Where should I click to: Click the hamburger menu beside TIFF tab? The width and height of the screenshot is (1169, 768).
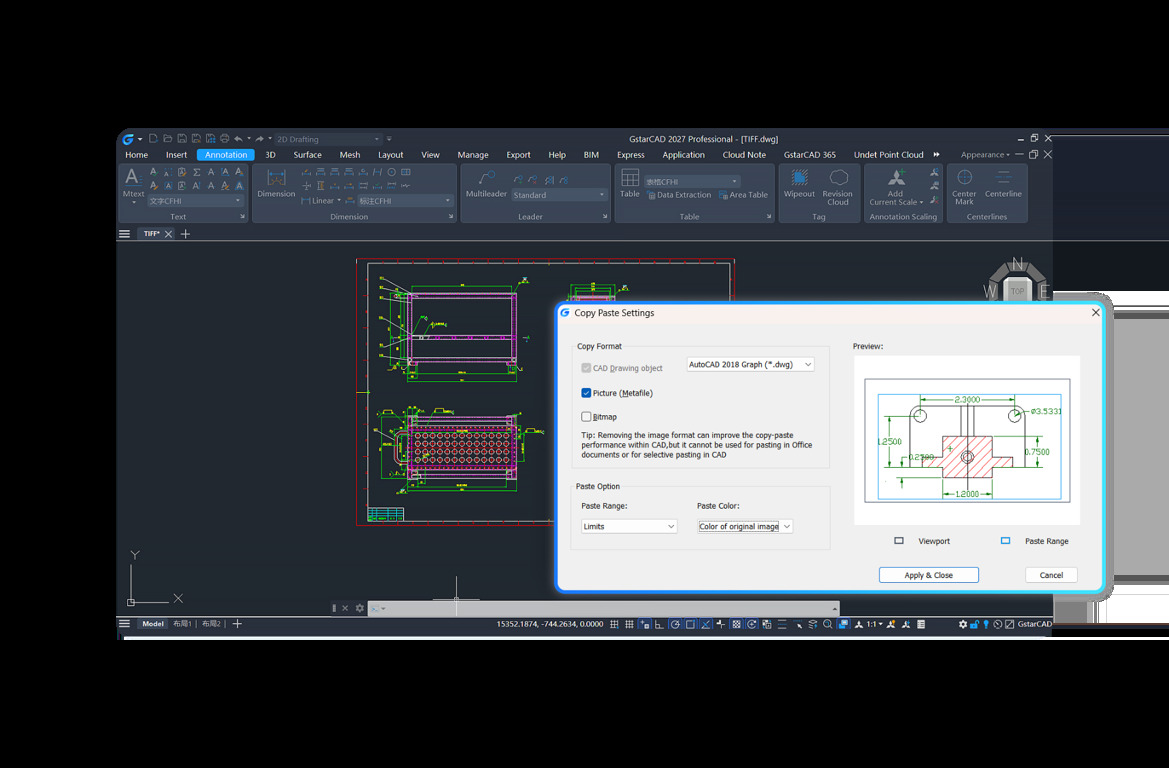click(125, 234)
